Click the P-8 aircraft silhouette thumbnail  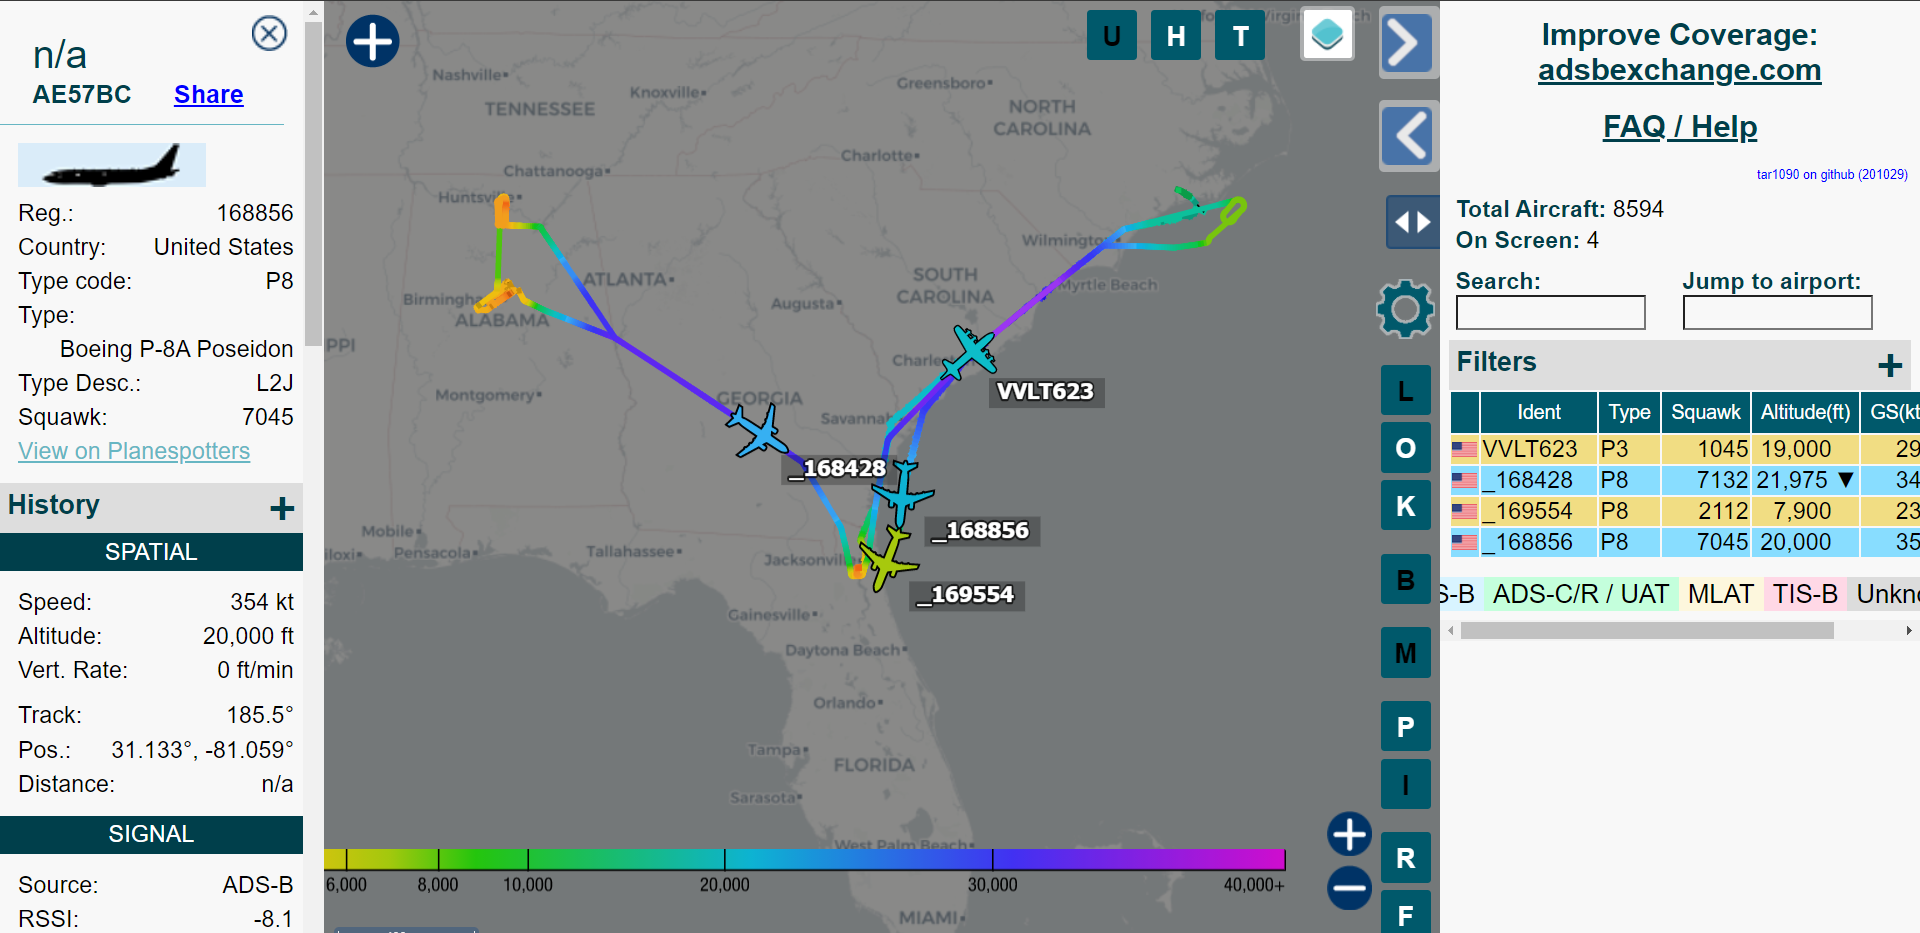tap(112, 165)
